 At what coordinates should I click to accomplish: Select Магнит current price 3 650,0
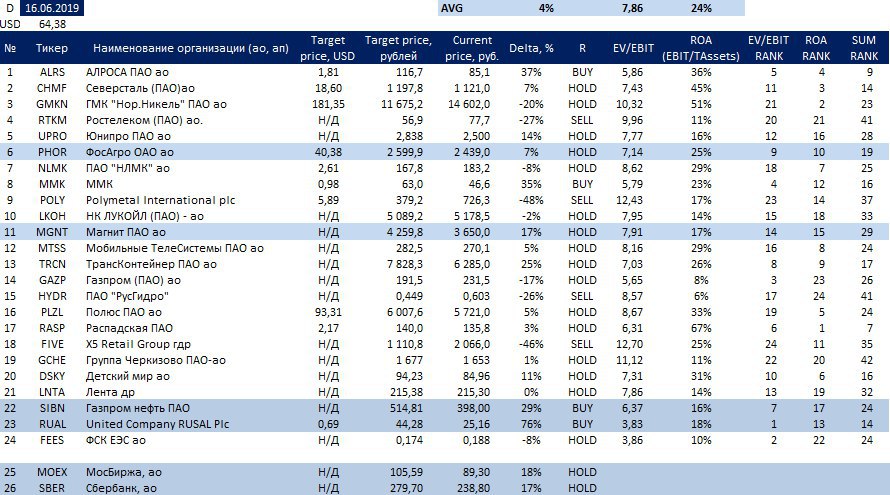click(472, 232)
